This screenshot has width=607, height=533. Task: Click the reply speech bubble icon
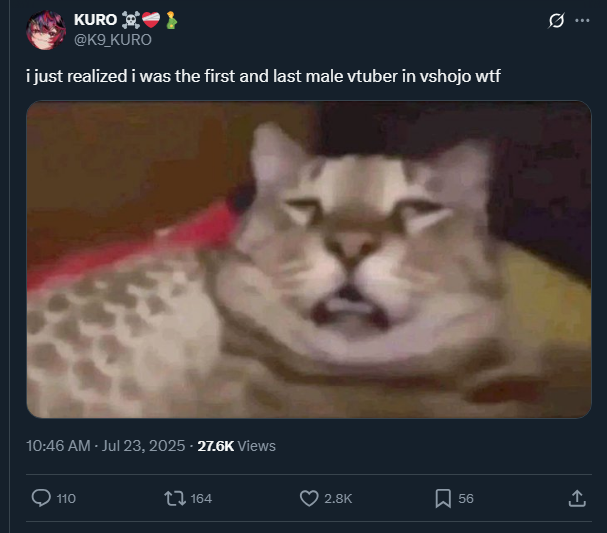(41, 498)
